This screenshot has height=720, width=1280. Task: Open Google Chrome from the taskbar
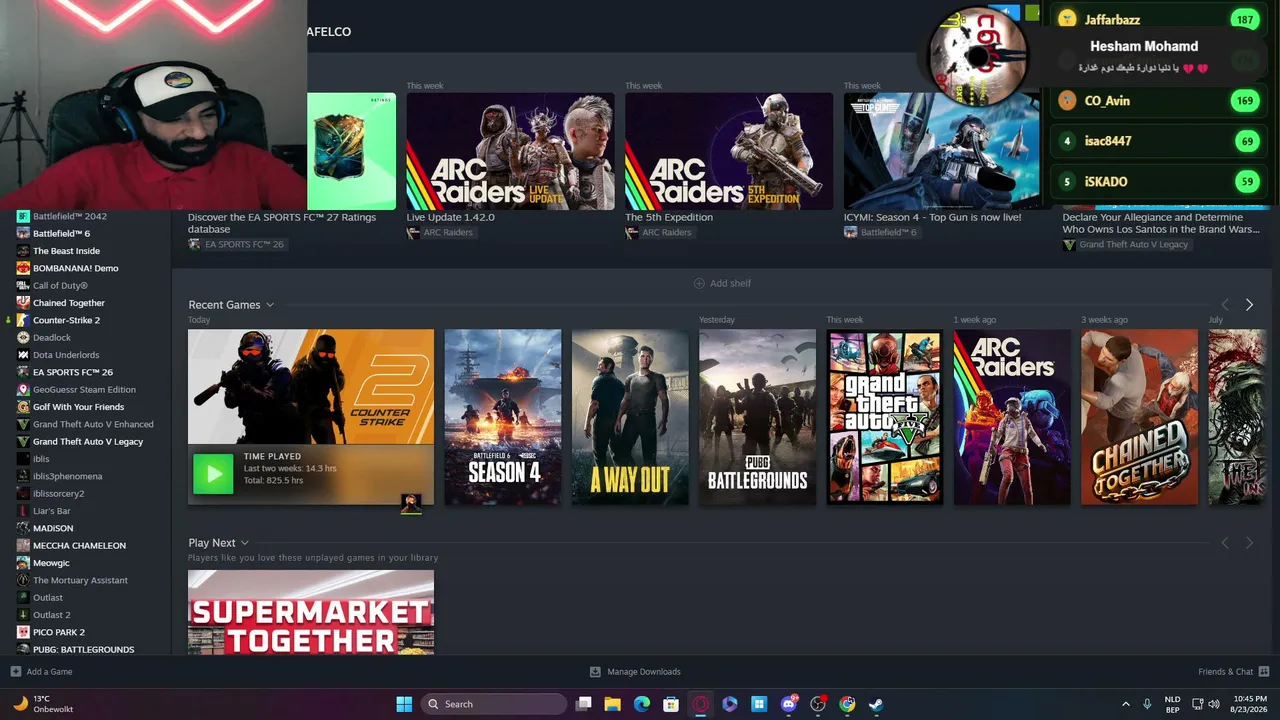pyautogui.click(x=847, y=704)
